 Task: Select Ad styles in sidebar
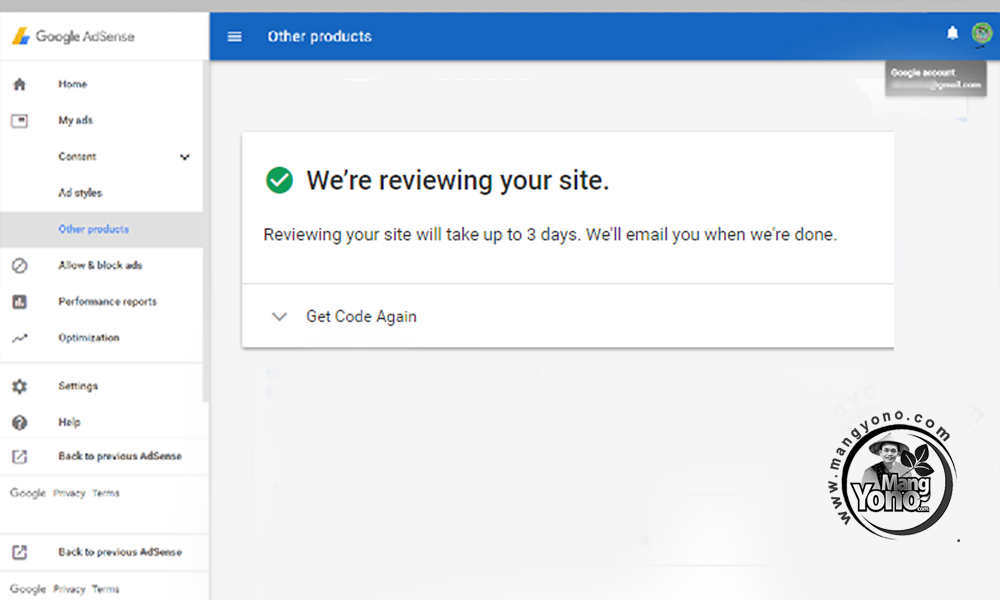[80, 193]
